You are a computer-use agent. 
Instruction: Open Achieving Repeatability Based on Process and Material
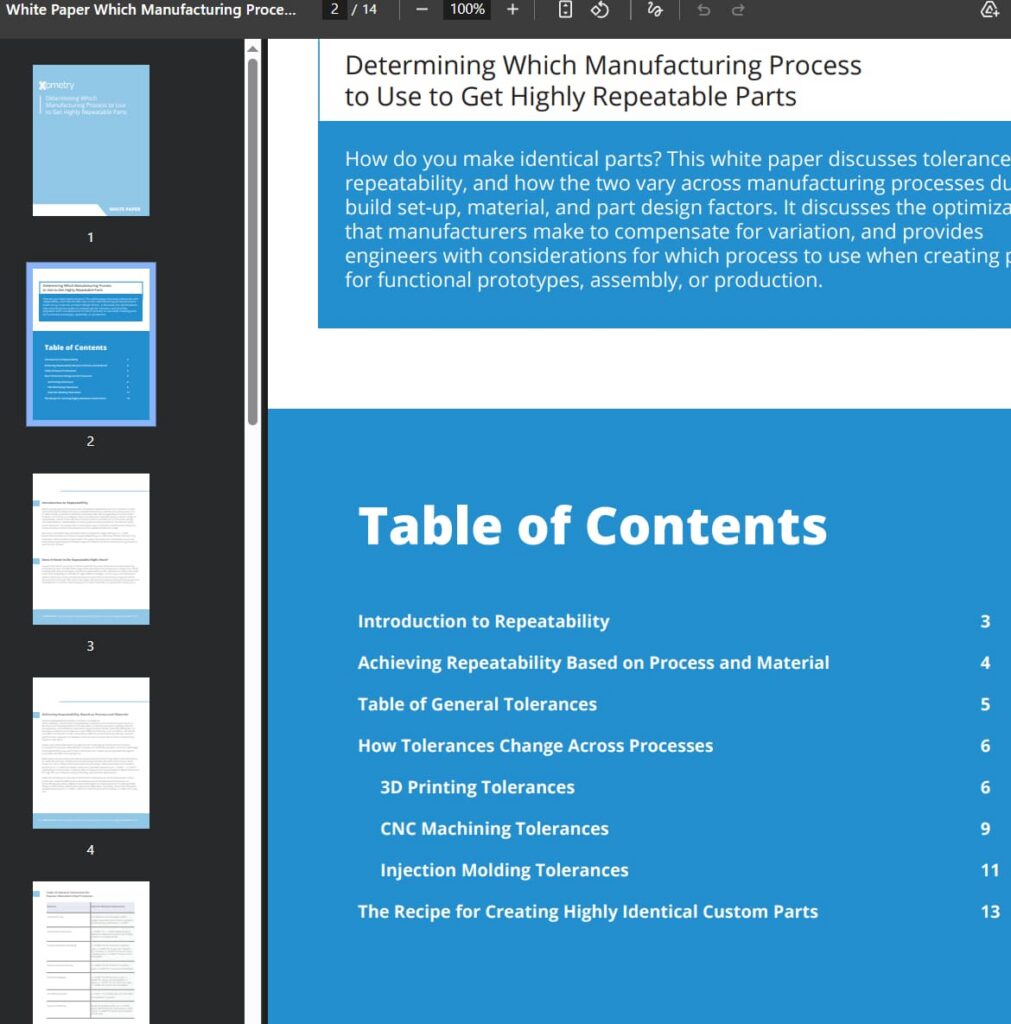[593, 663]
